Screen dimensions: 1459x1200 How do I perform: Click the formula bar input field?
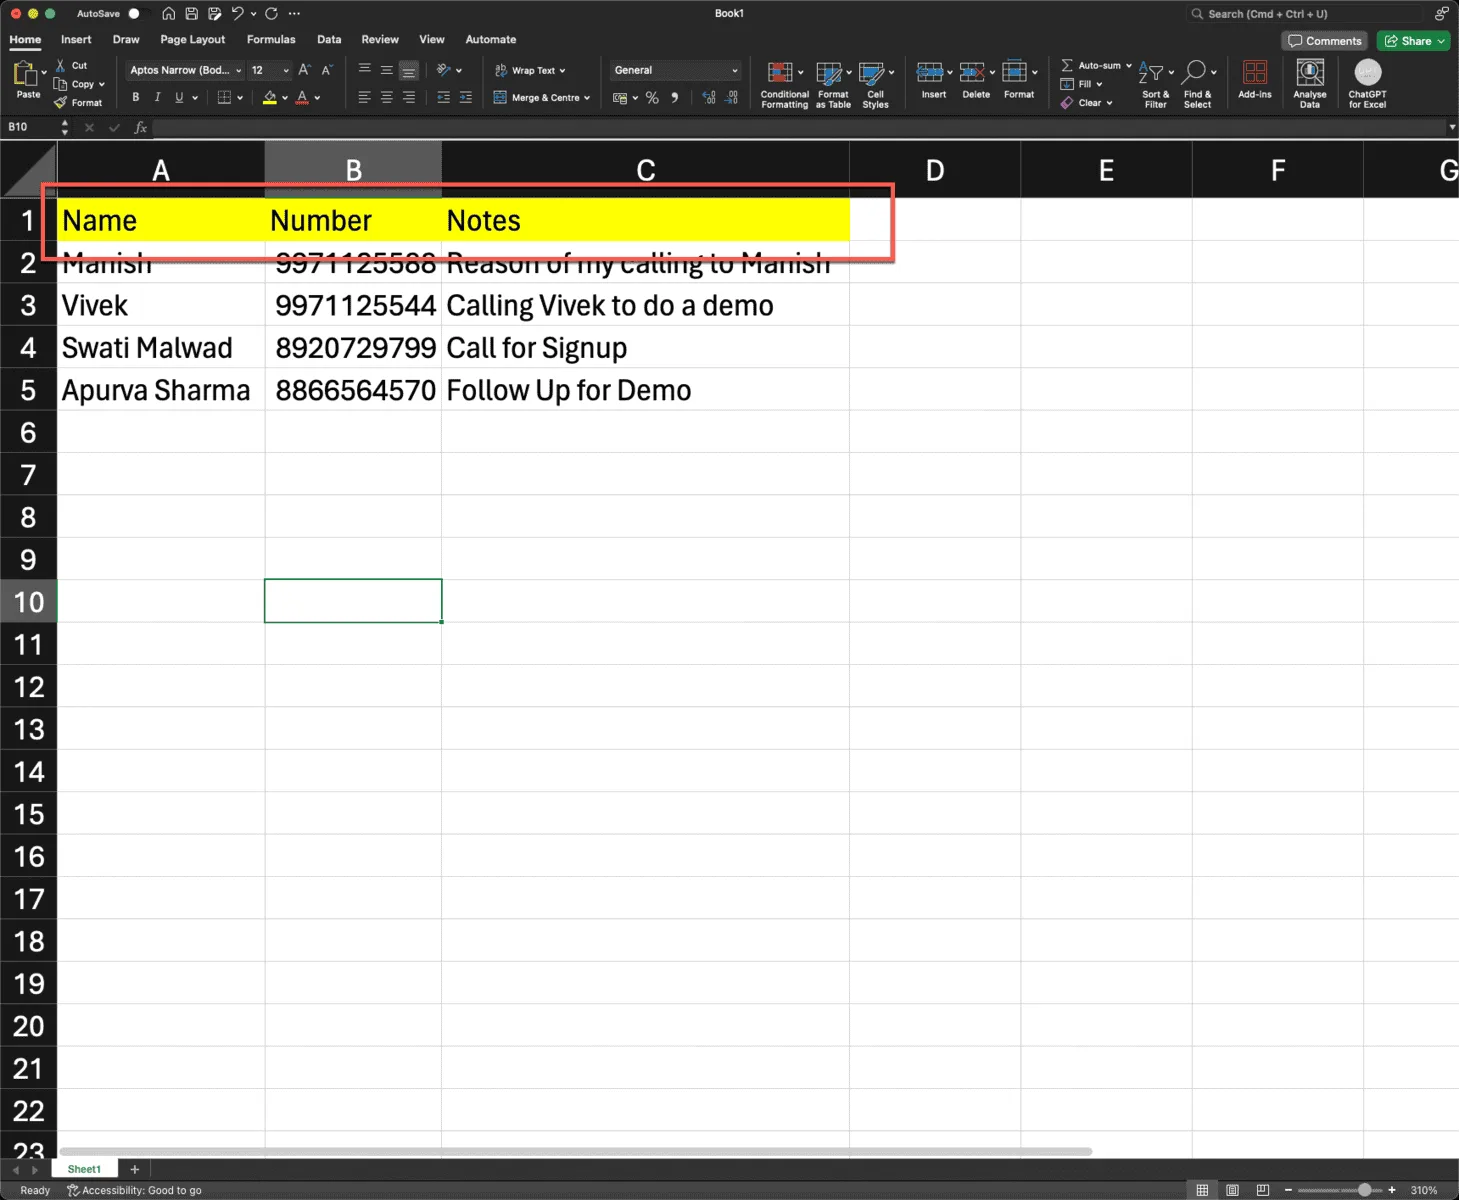(x=799, y=127)
